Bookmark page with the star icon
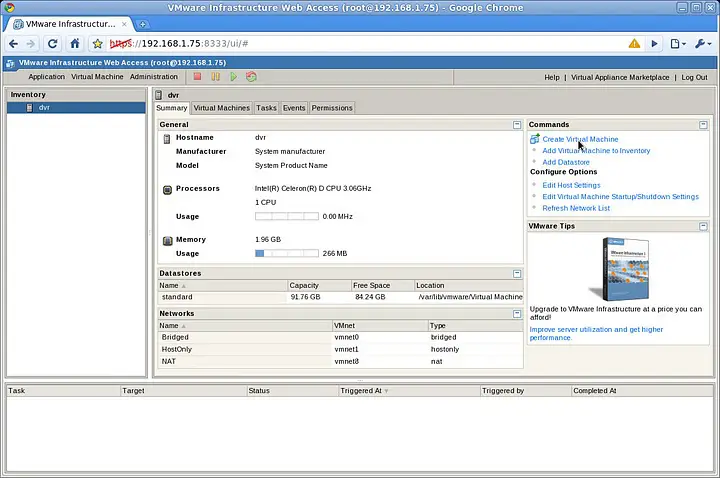Image resolution: width=720 pixels, height=478 pixels. pyautogui.click(x=97, y=44)
